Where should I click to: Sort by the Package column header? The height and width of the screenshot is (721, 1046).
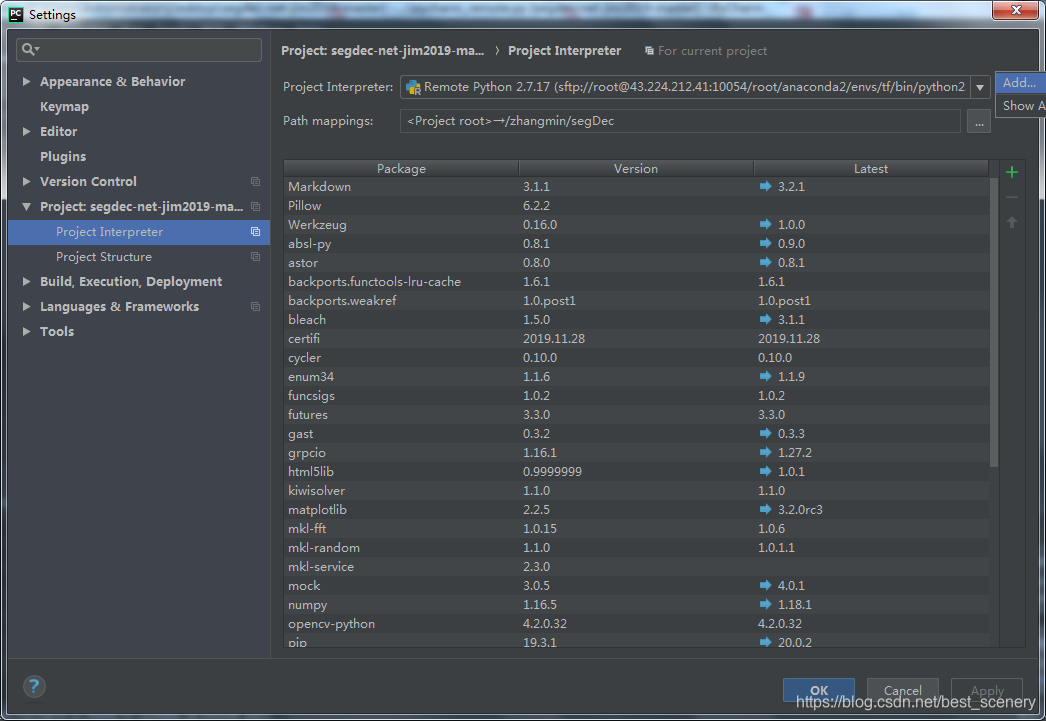click(x=401, y=169)
